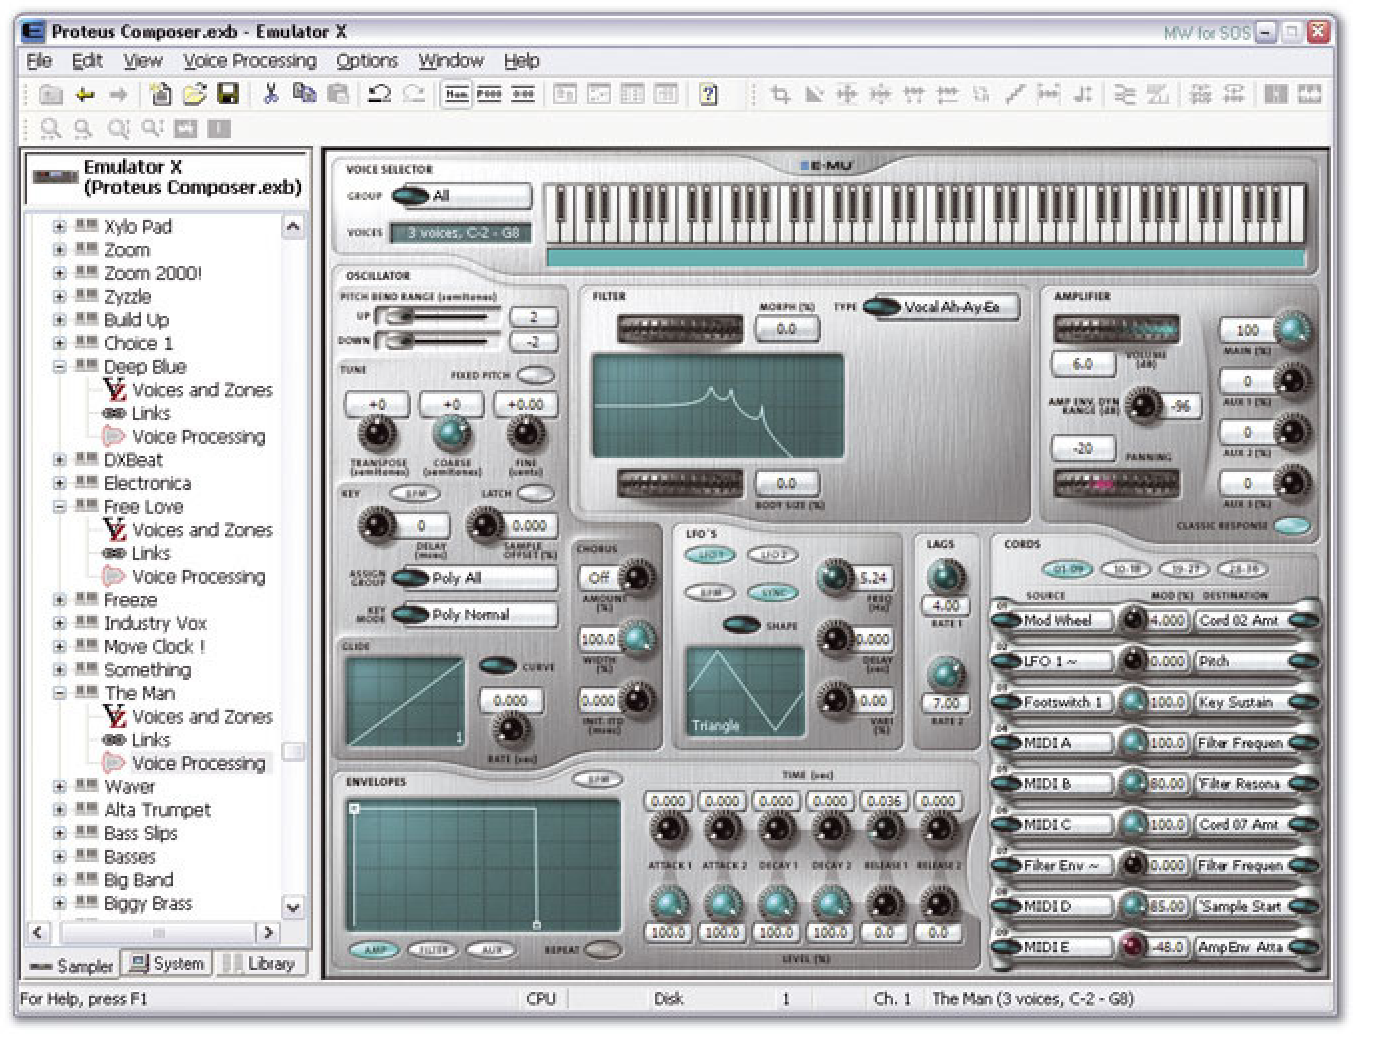This screenshot has width=1376, height=1041.
Task: Select the Cords 01-09 page button
Action: pyautogui.click(x=1068, y=569)
